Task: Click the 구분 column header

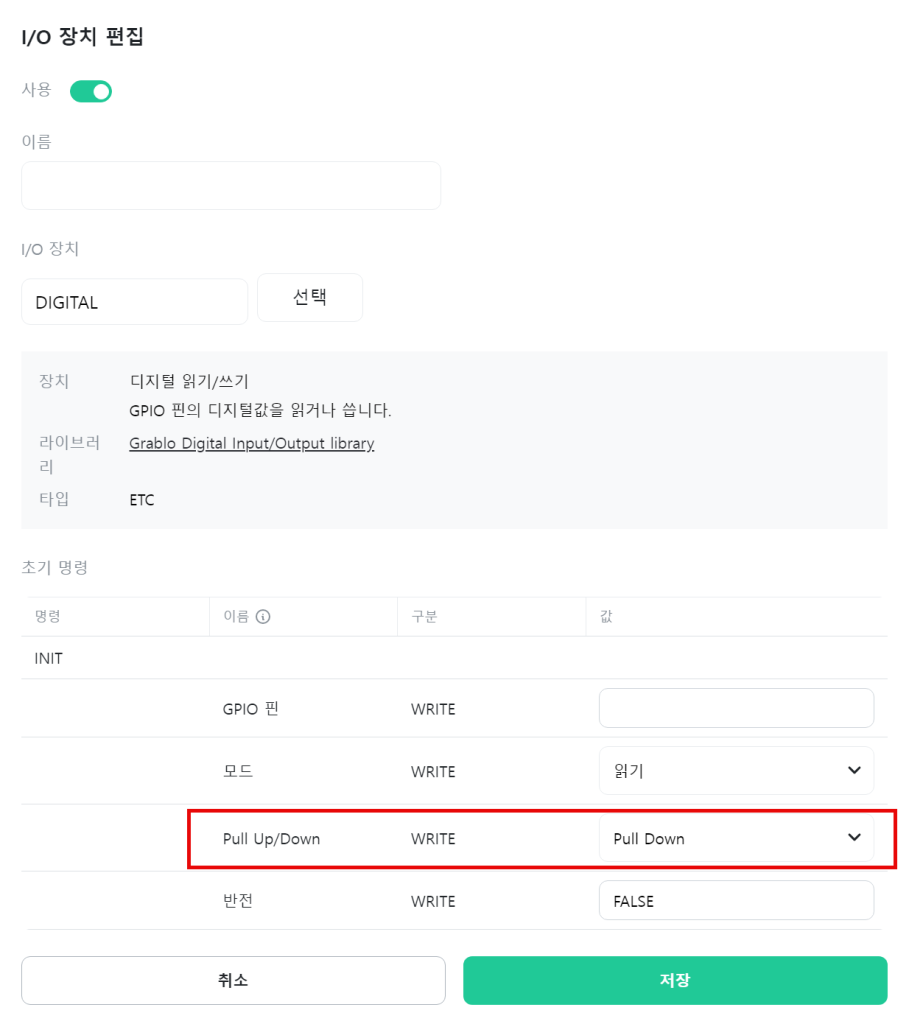Action: pyautogui.click(x=424, y=616)
